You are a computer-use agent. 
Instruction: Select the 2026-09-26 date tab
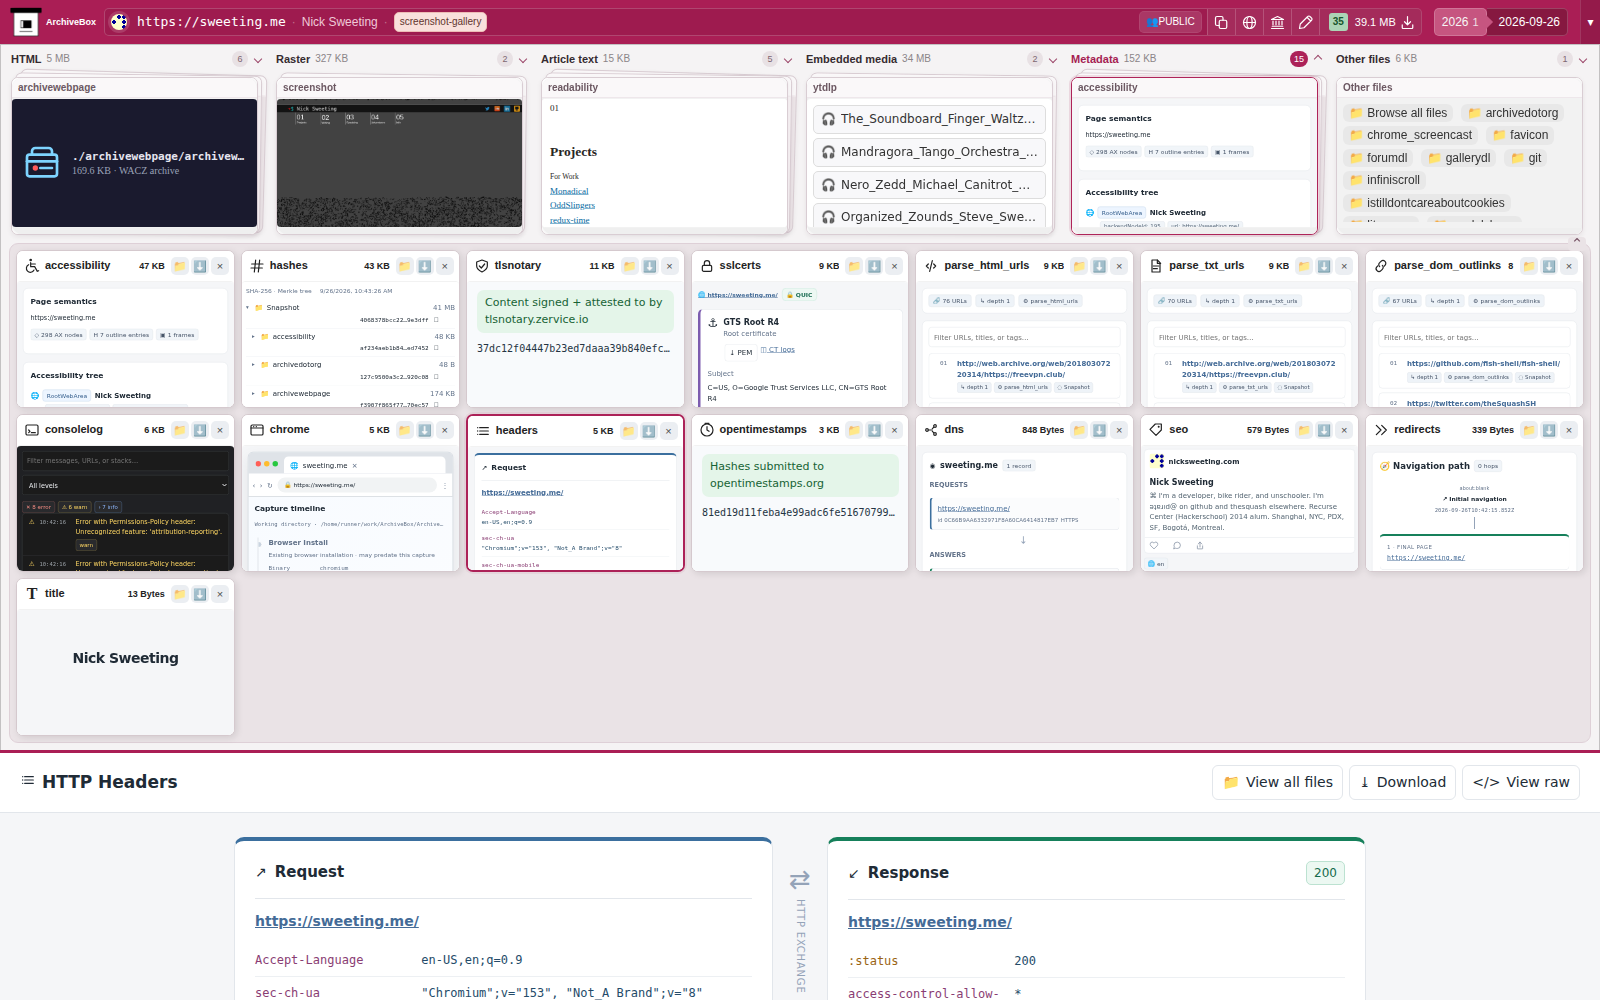(x=1529, y=22)
